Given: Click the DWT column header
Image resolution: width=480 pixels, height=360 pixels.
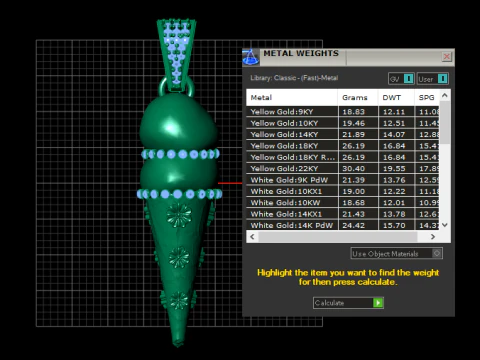Looking at the screenshot, I should tap(396, 98).
